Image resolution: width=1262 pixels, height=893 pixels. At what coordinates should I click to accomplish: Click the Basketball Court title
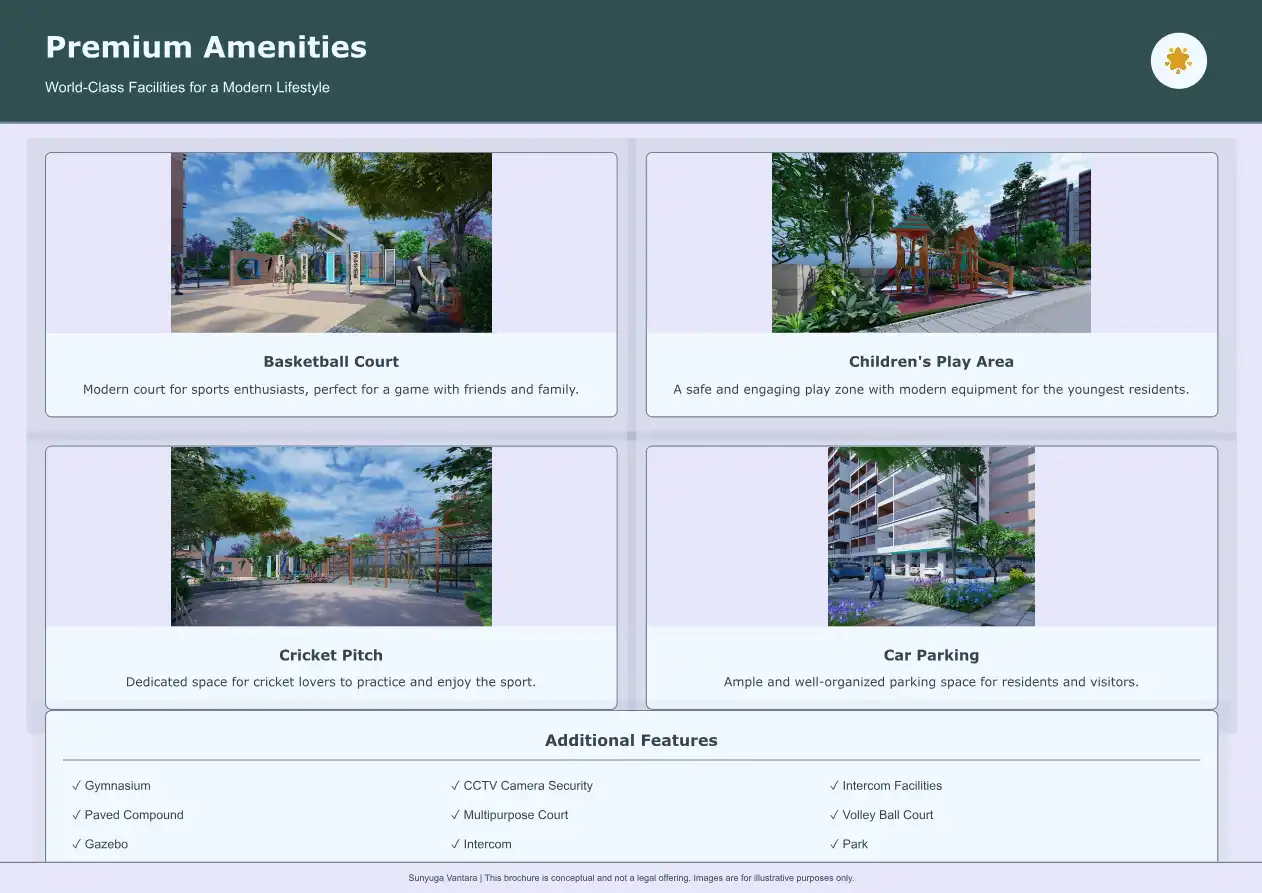point(331,362)
